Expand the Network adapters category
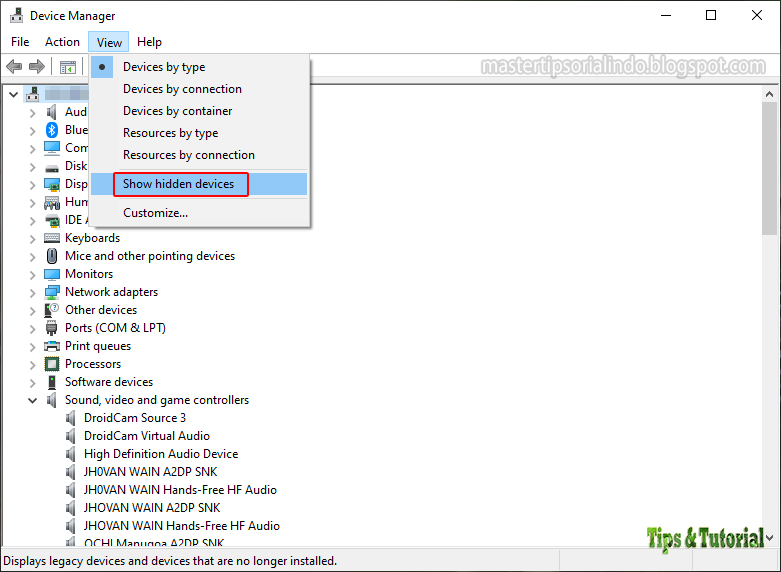The width and height of the screenshot is (781, 572). coord(32,293)
